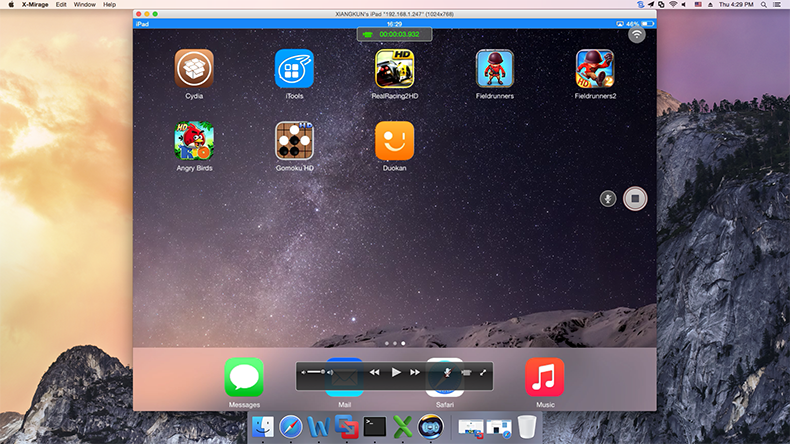Screen dimensions: 790x444
Task: Toggle the microphone mute round button
Action: (x=608, y=199)
